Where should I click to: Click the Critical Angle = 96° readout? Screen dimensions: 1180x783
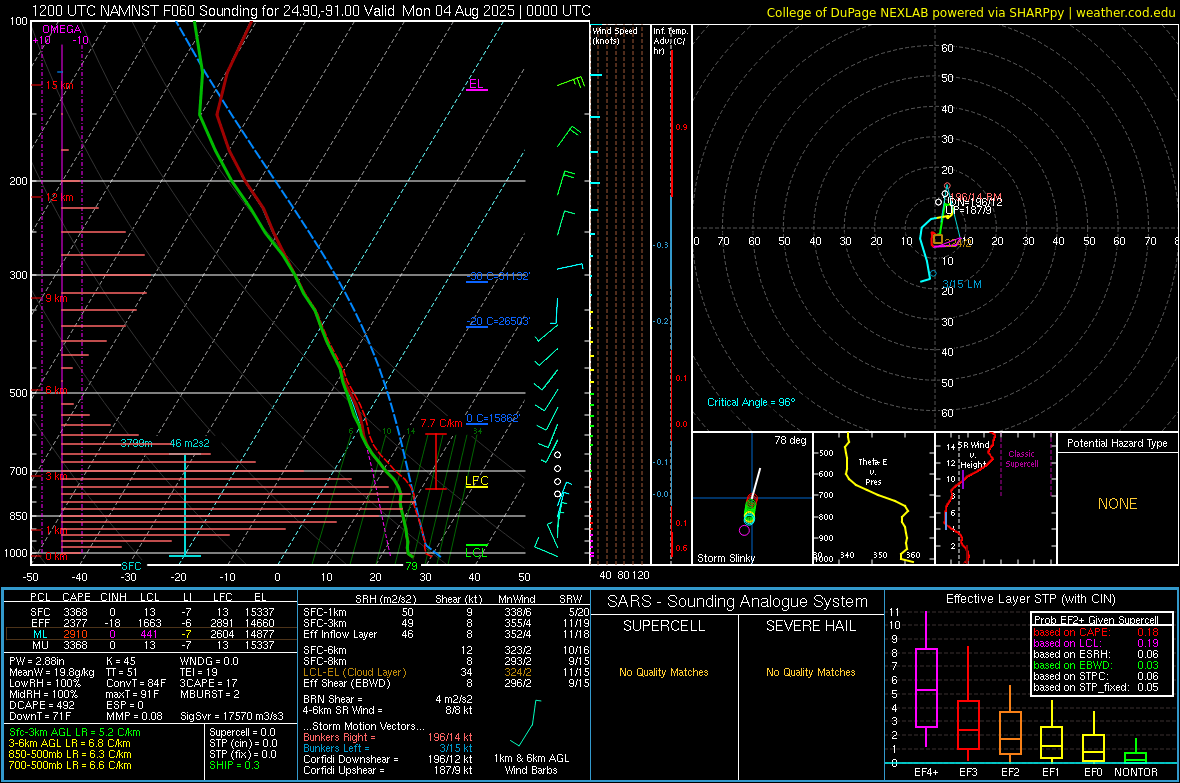click(751, 403)
